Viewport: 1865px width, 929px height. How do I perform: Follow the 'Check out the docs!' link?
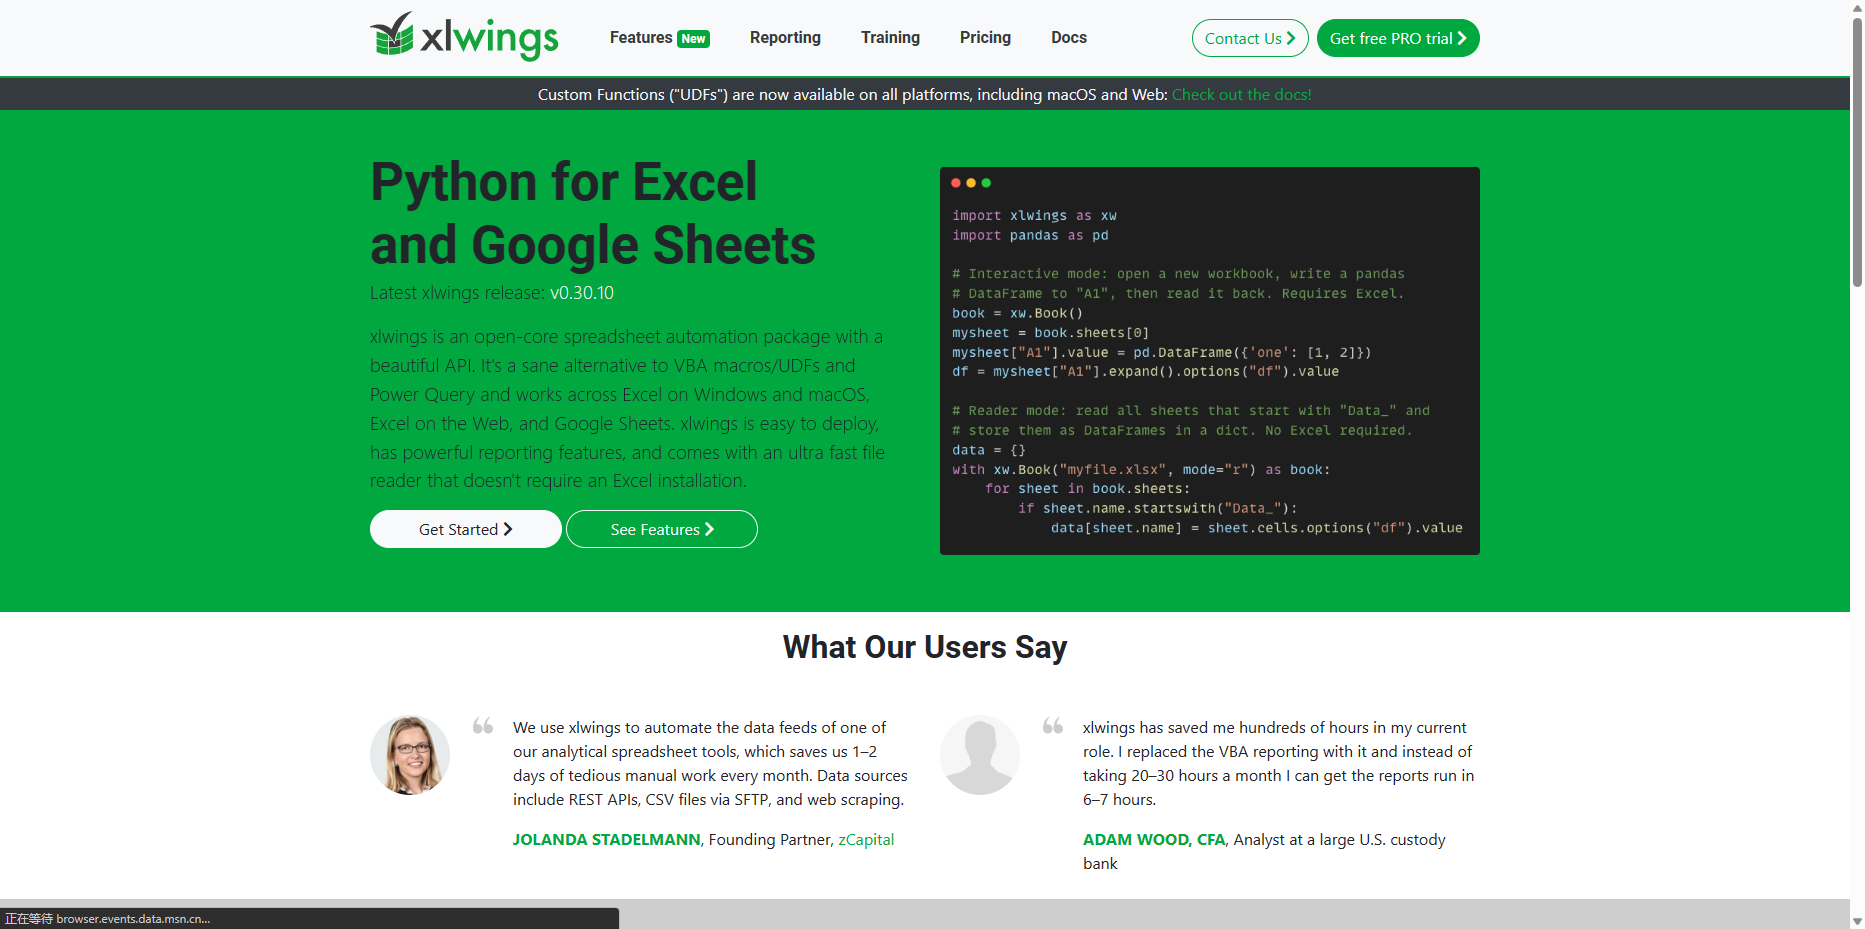(x=1242, y=94)
